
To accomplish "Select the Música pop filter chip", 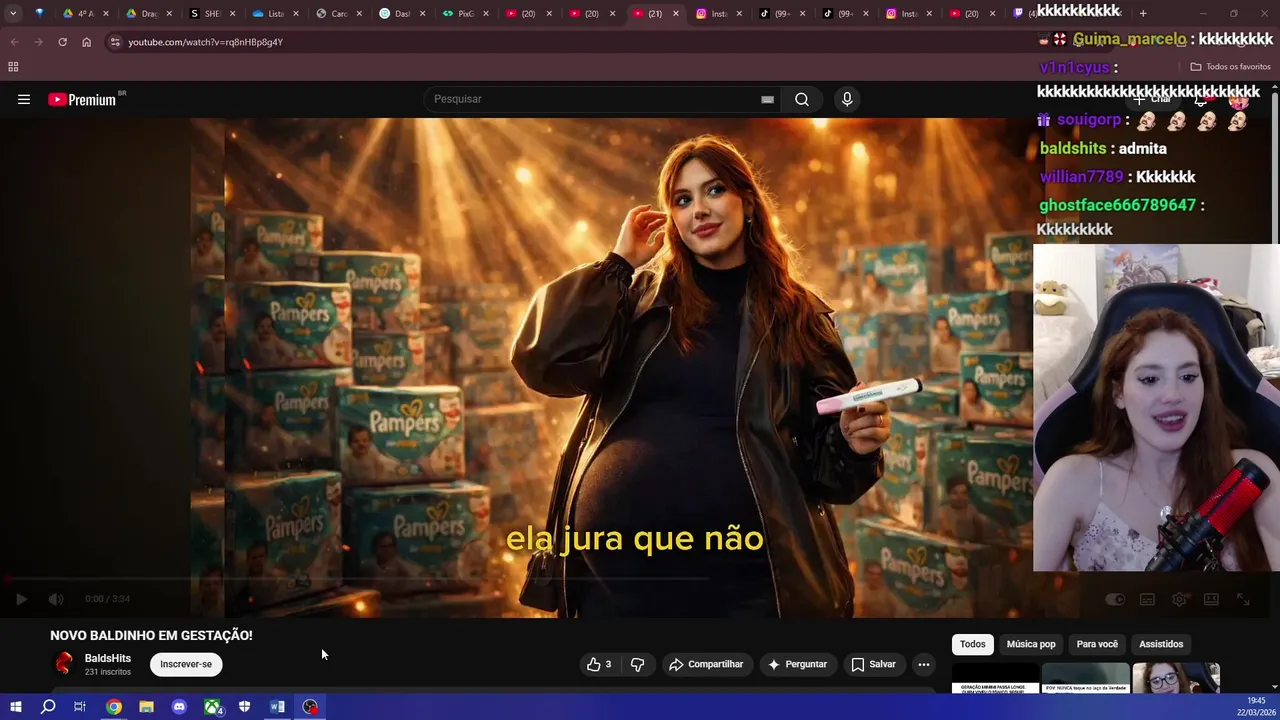I will click(x=1031, y=644).
